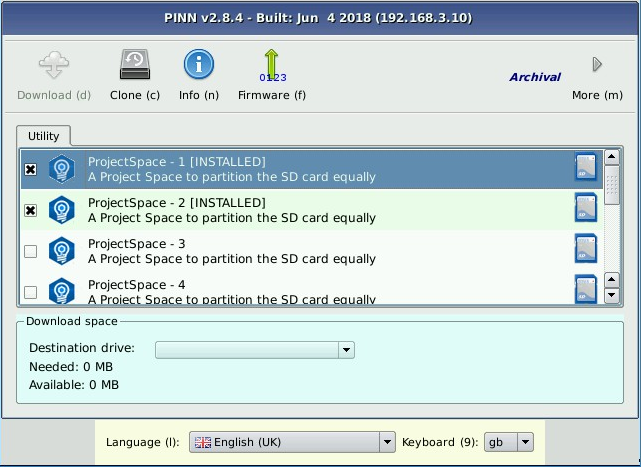Viewport: 641px width, 467px height.
Task: Click the list scrollbar up arrow at top
Action: click(612, 157)
